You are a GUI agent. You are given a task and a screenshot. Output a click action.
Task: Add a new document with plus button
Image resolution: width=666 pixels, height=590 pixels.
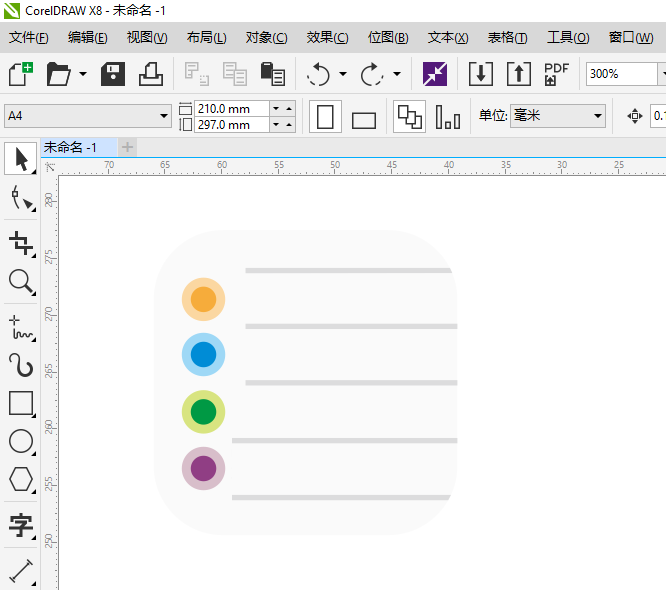[127, 147]
